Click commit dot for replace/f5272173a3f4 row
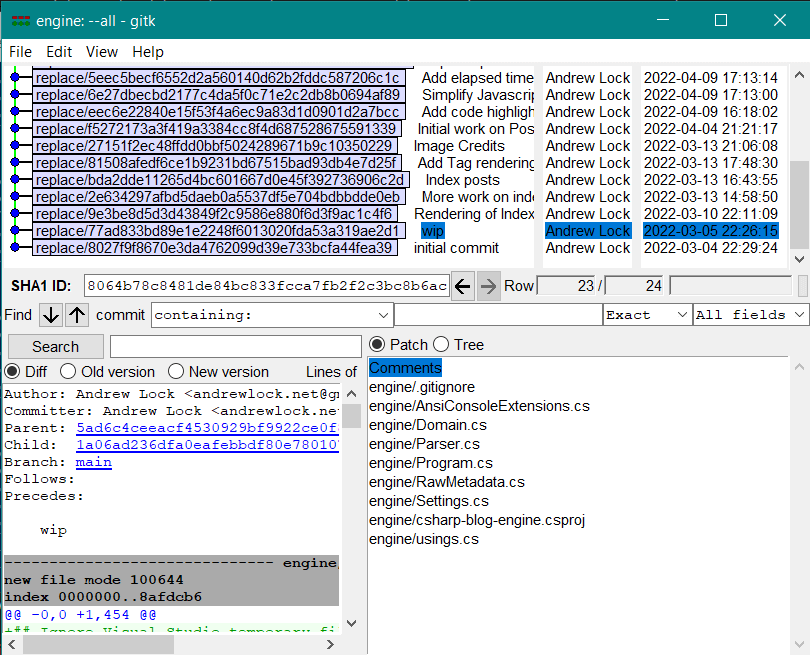The image size is (810, 655). pyautogui.click(x=15, y=129)
